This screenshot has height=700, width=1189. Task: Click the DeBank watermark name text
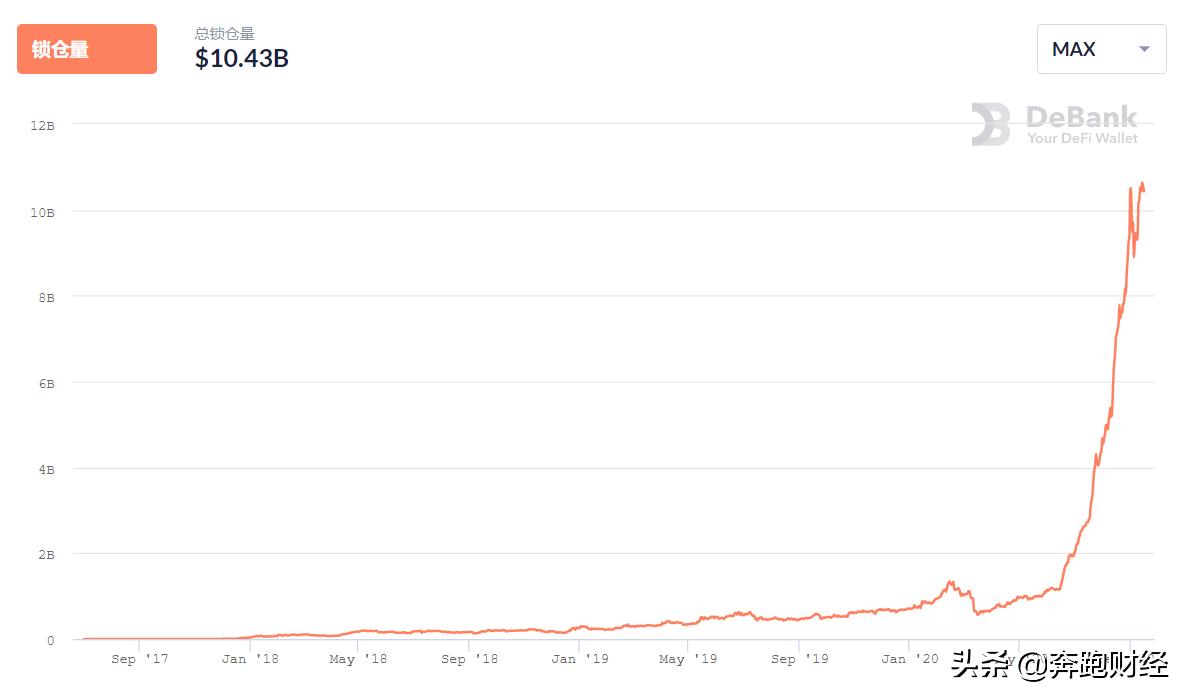1082,117
